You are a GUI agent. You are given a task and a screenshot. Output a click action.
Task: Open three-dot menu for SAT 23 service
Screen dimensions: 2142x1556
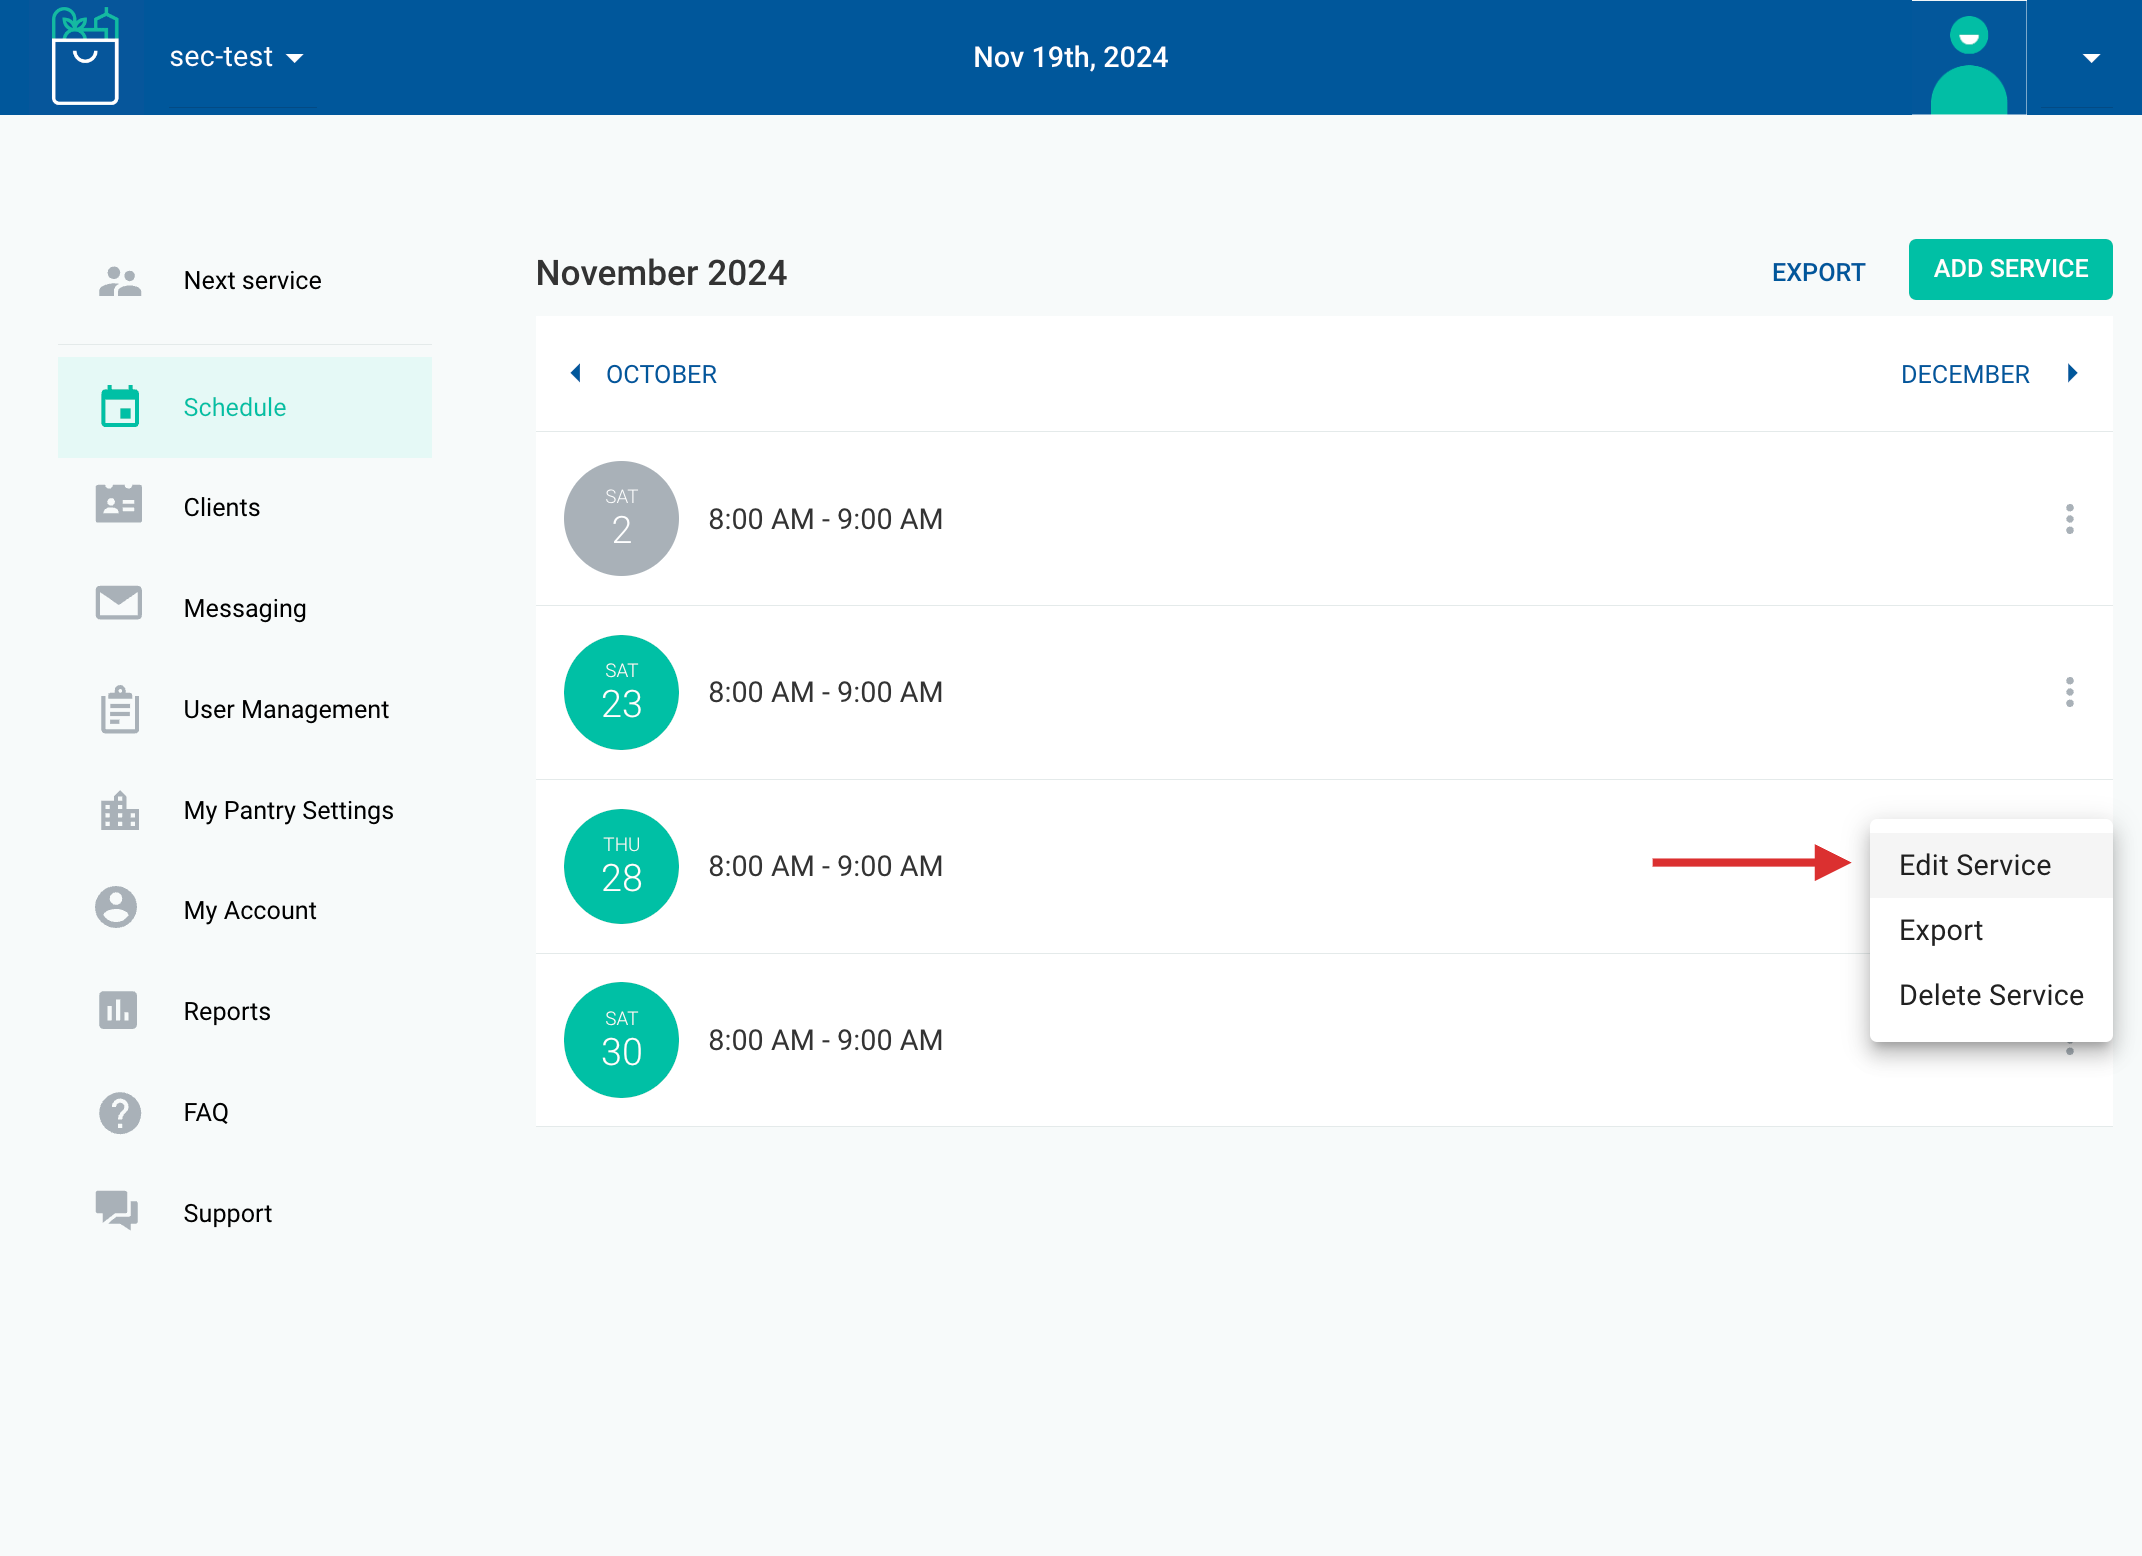2070,692
